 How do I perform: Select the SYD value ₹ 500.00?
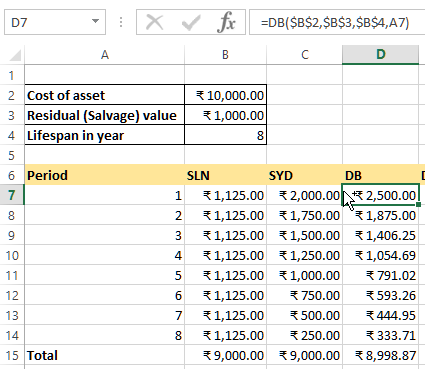(304, 315)
